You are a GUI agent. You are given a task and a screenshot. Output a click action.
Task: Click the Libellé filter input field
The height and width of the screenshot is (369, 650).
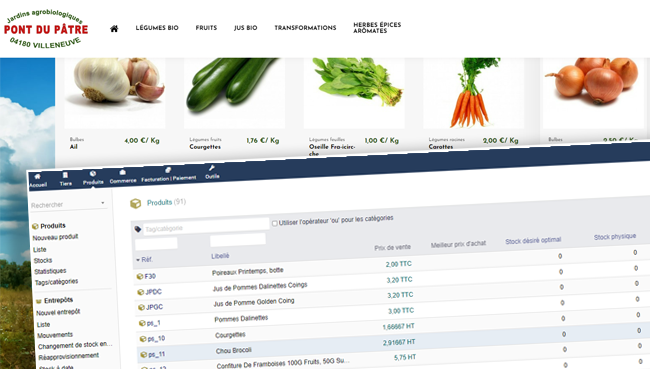coord(238,239)
